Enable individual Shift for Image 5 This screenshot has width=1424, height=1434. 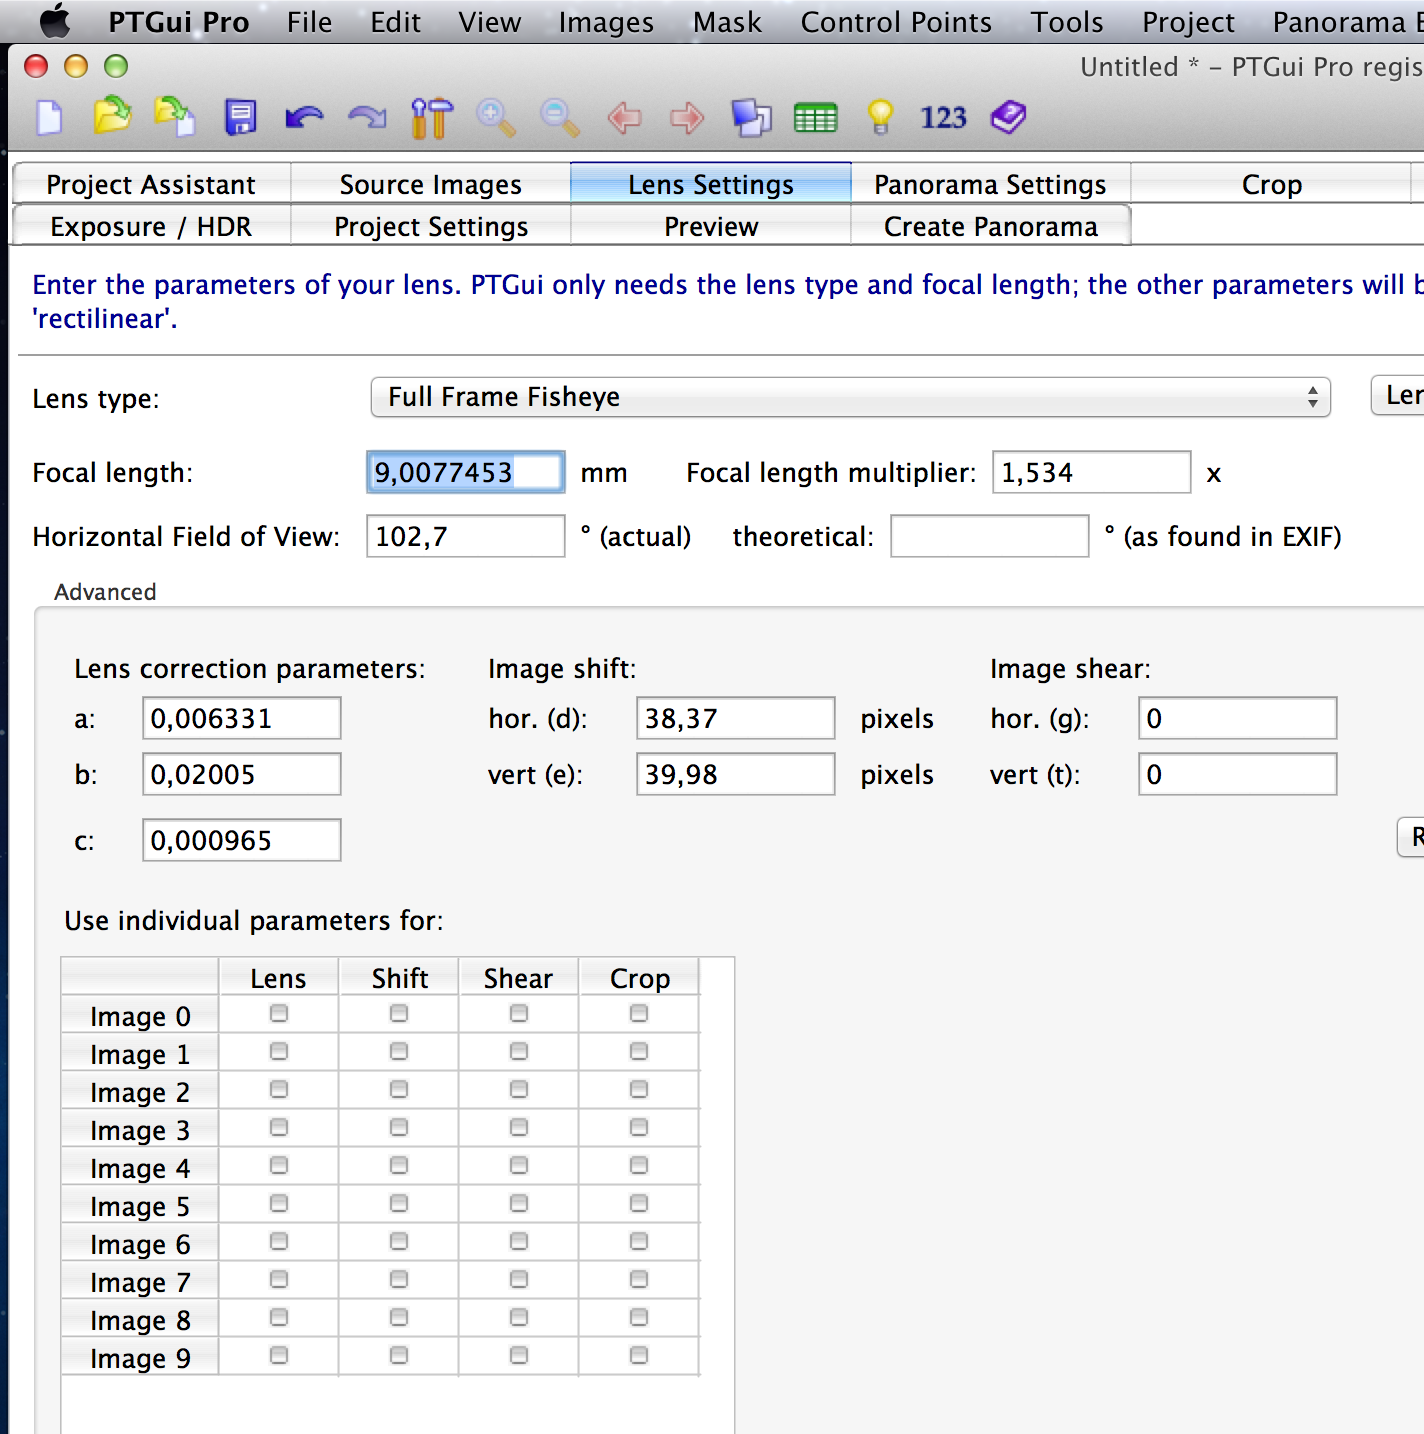pos(399,1204)
